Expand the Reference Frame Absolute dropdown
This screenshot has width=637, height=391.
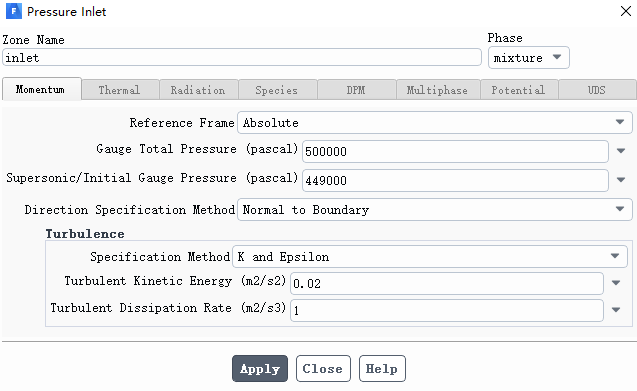[x=435, y=122]
